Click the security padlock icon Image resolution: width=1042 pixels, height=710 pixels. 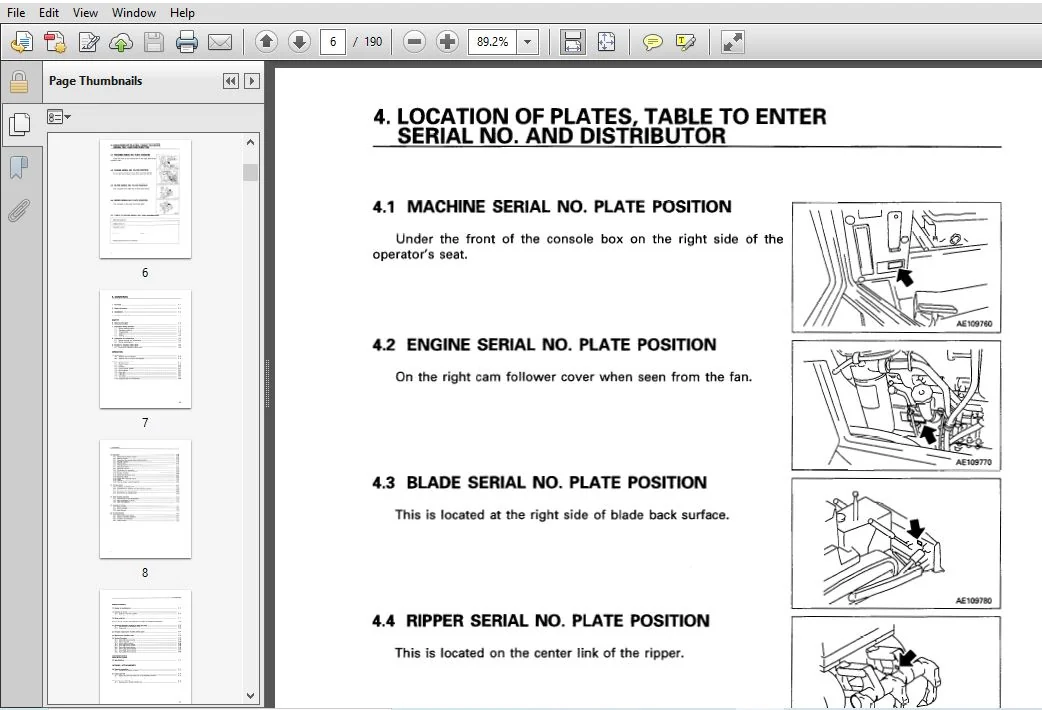[19, 82]
